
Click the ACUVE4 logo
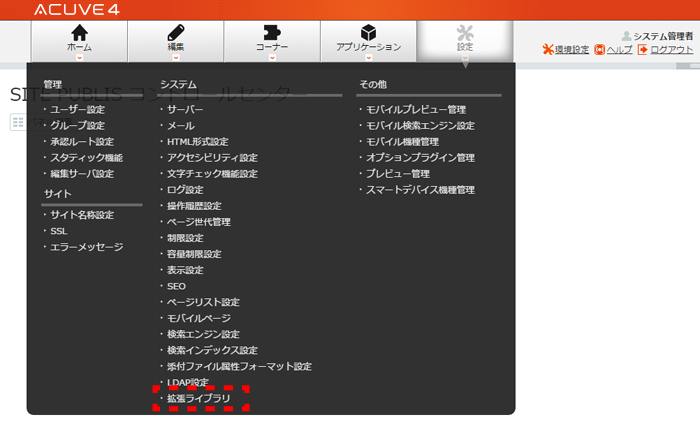77,9
